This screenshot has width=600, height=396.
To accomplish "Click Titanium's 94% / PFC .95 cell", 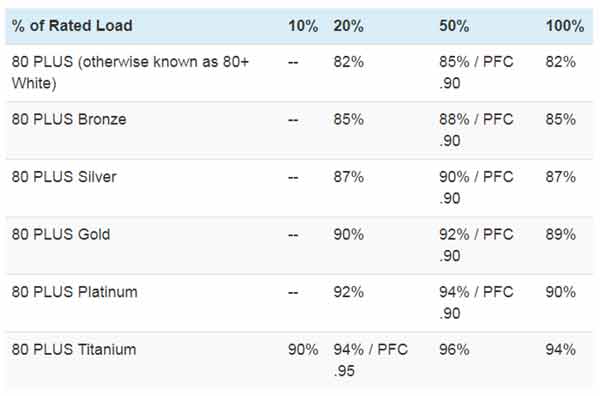I will click(370, 360).
